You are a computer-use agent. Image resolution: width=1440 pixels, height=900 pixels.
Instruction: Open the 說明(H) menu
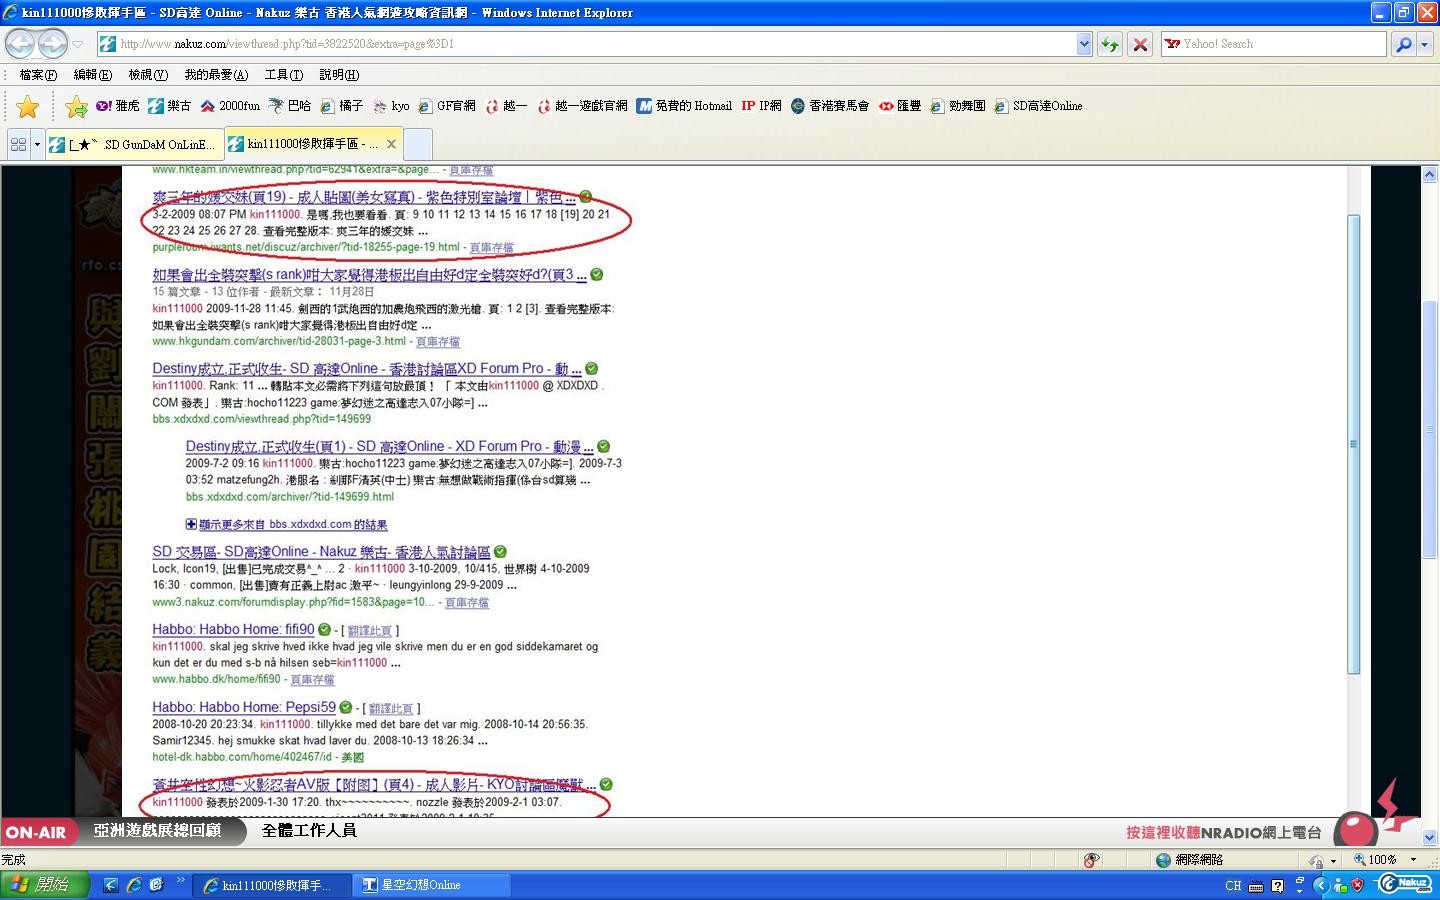click(x=339, y=75)
